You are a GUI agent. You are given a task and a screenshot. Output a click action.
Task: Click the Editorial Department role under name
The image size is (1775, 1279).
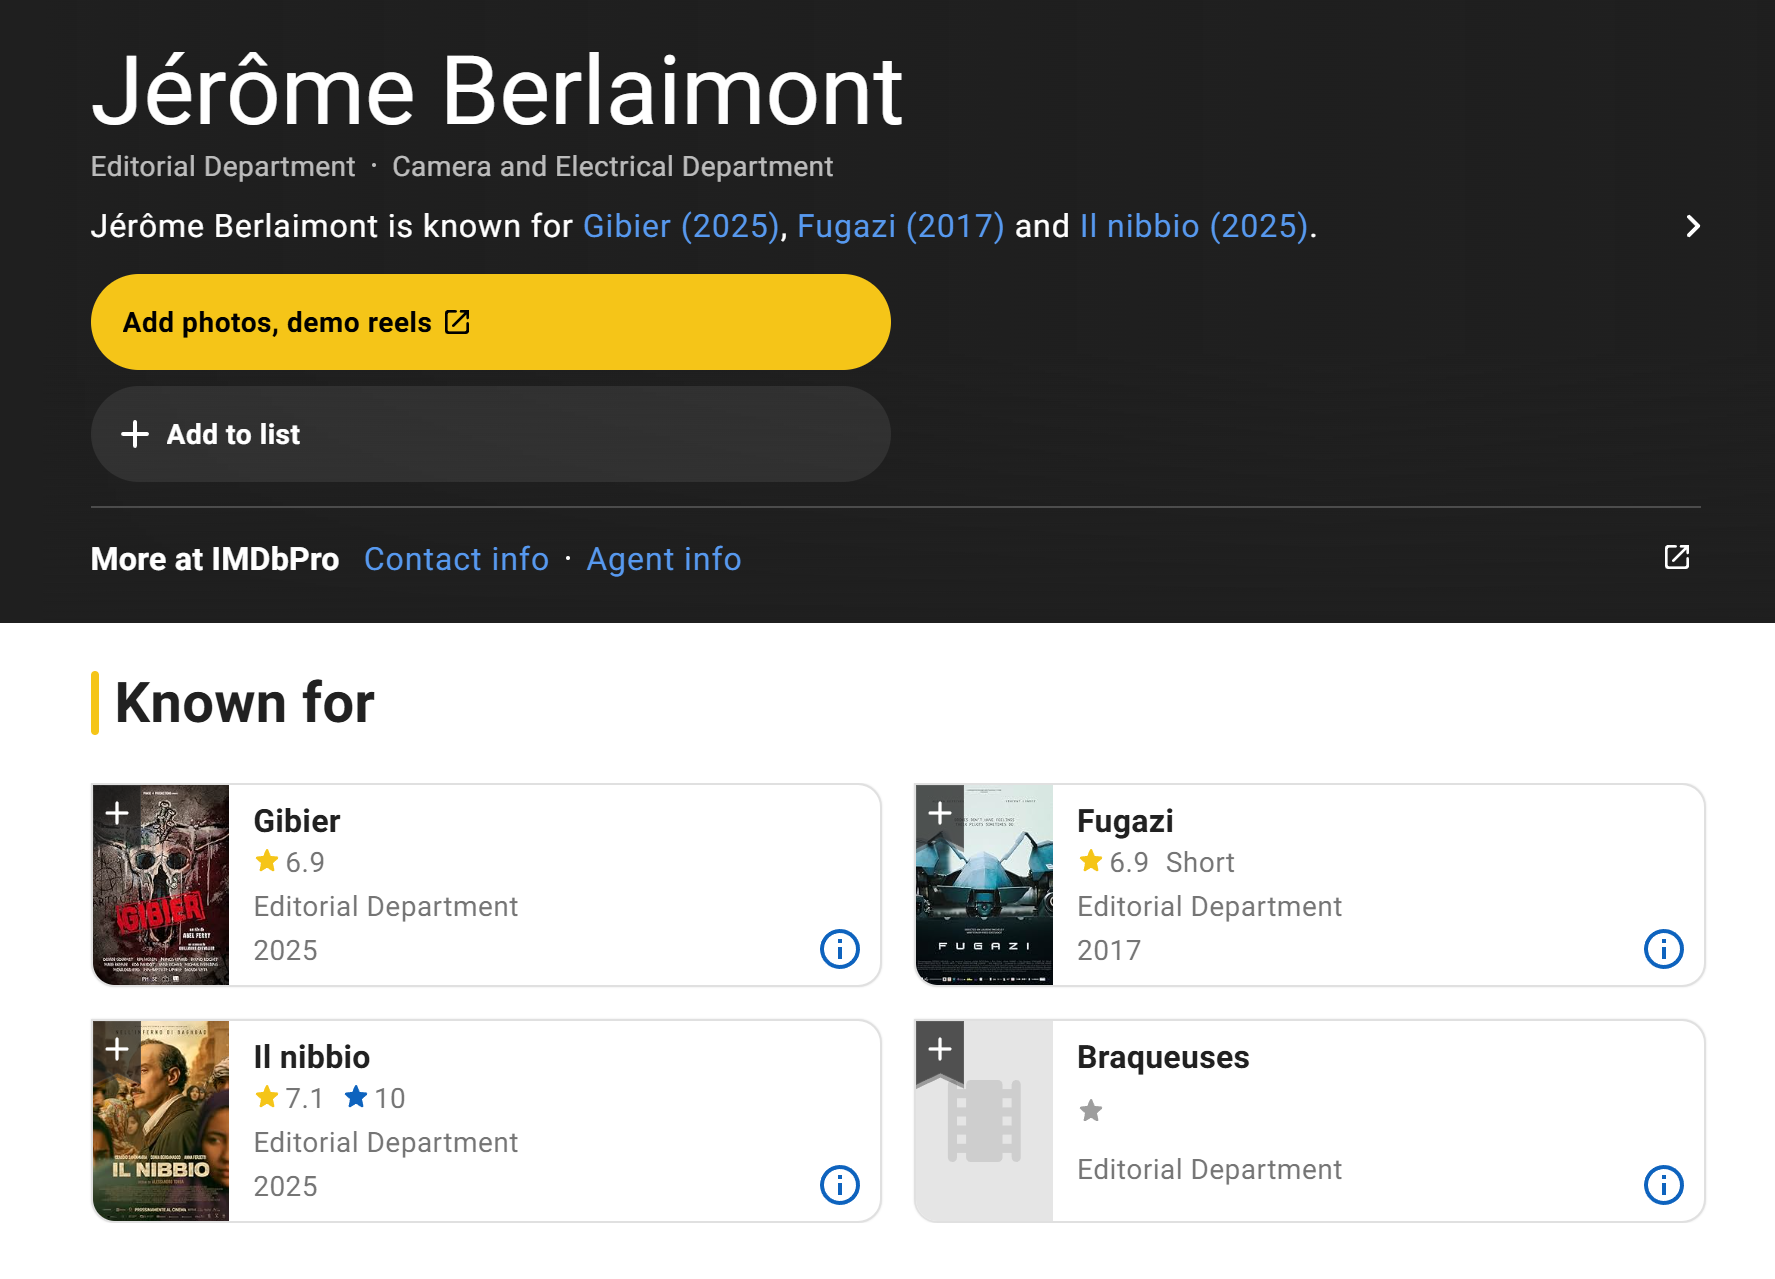pos(223,166)
